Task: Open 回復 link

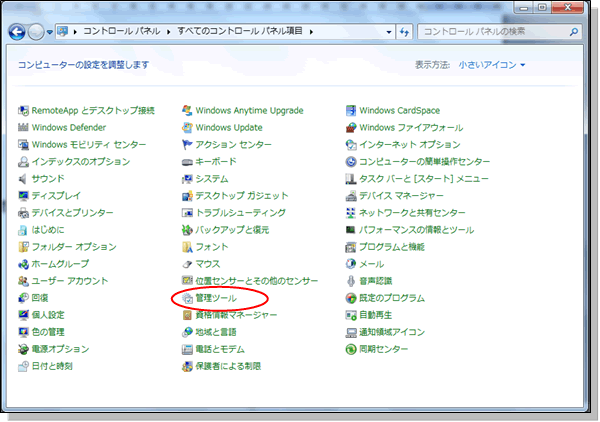Action: (40, 298)
